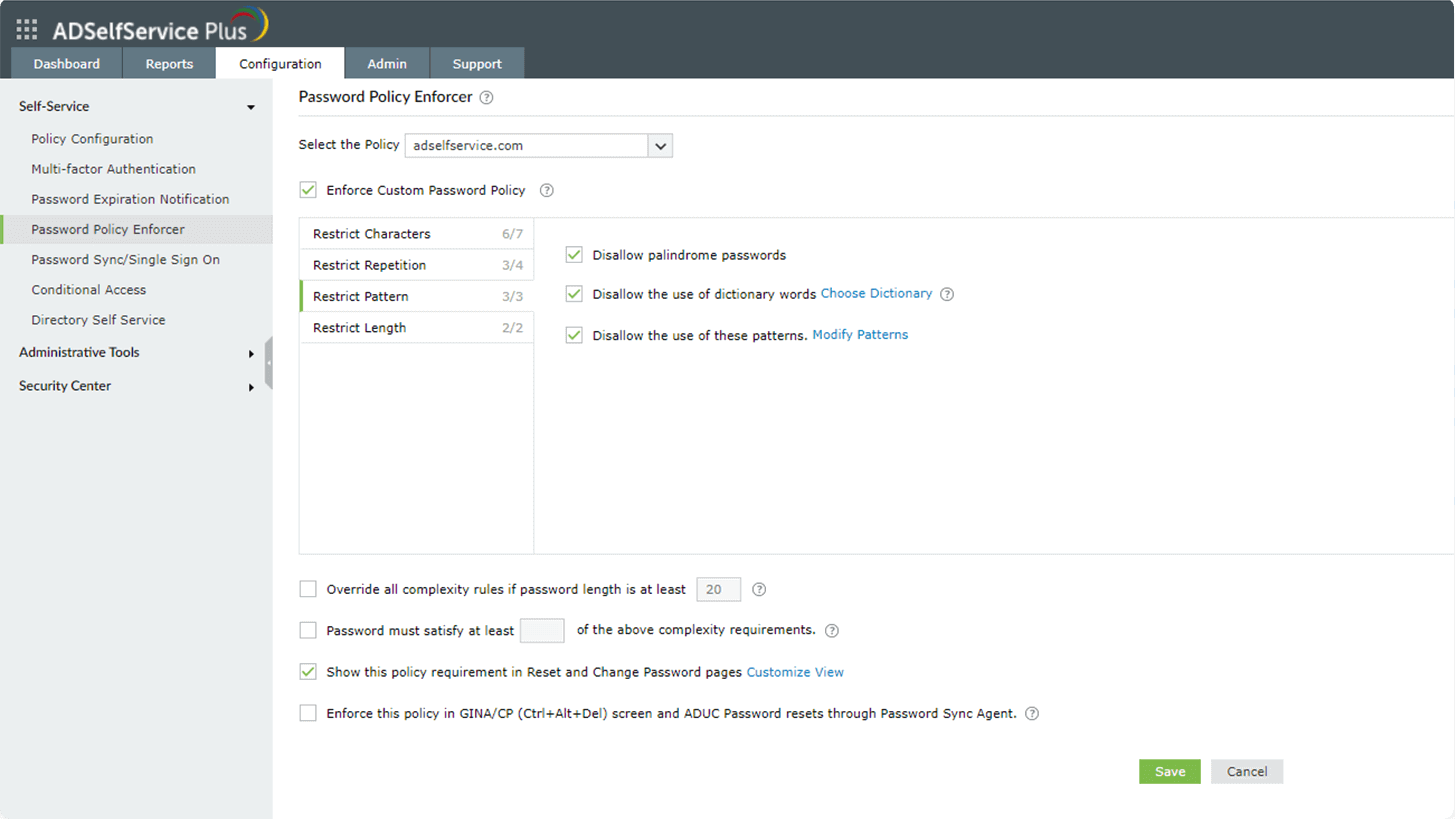The height and width of the screenshot is (819, 1455).
Task: Click help icon beside override length field
Action: (x=758, y=590)
